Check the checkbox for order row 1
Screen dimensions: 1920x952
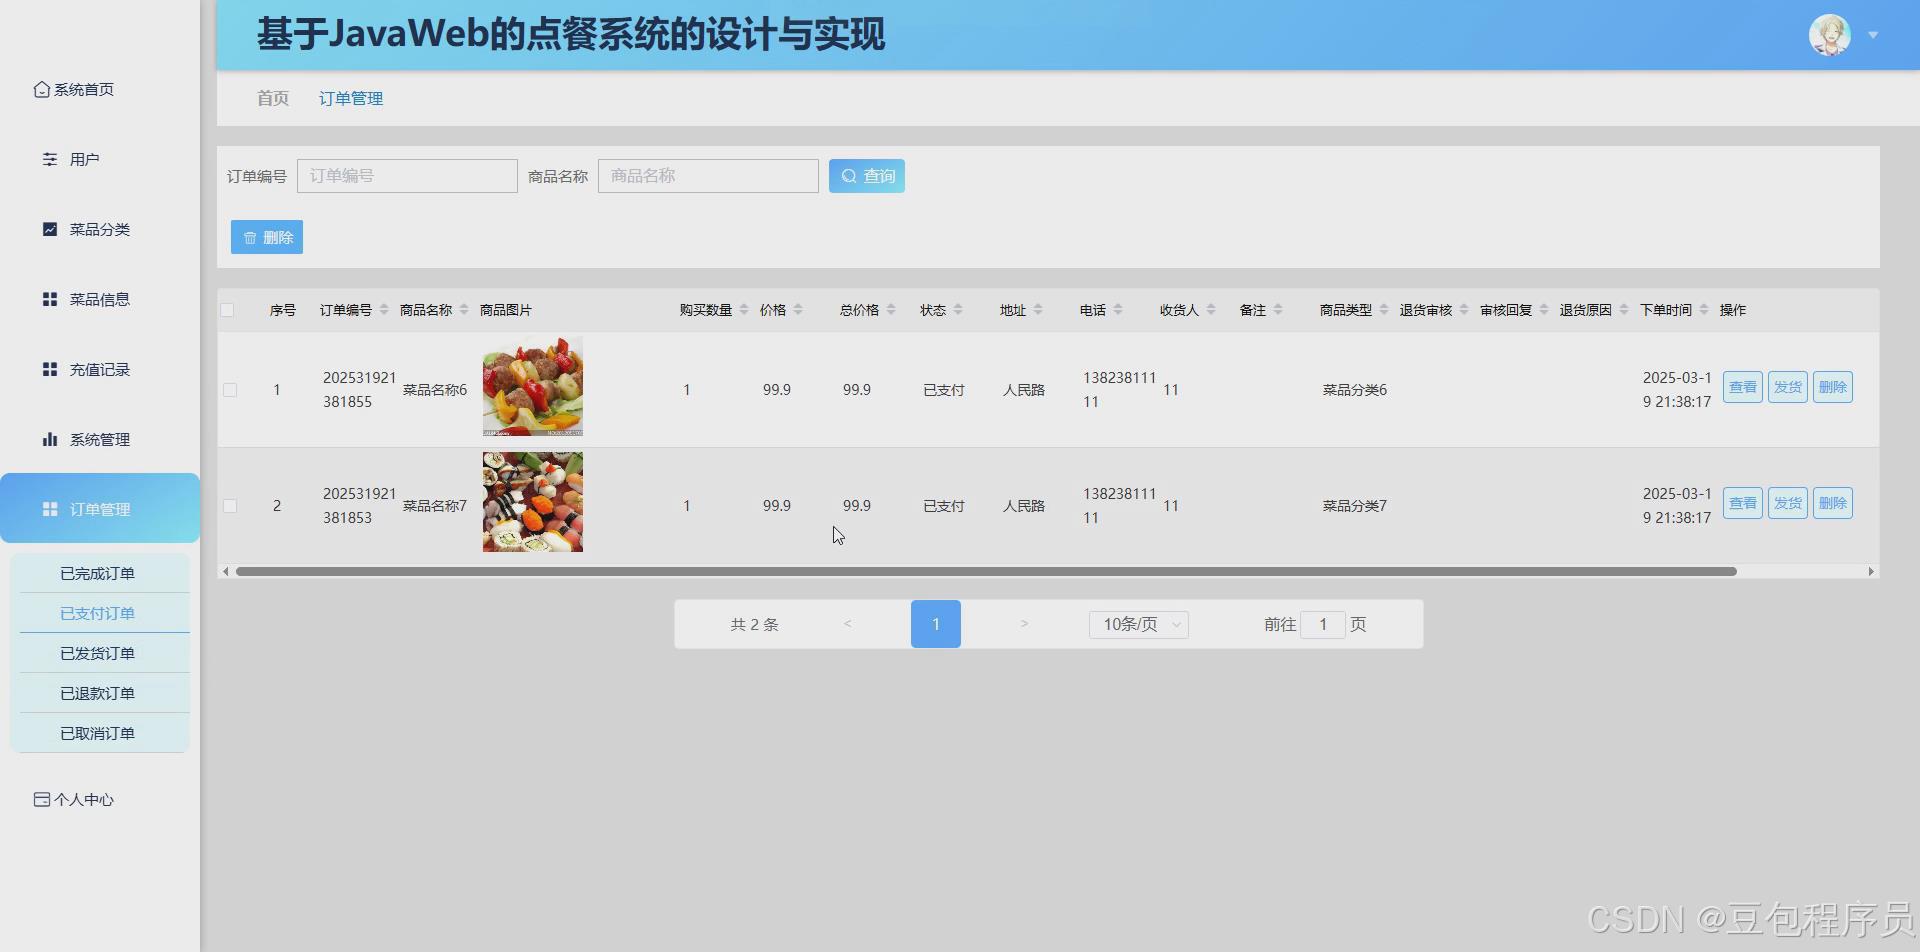click(x=228, y=390)
